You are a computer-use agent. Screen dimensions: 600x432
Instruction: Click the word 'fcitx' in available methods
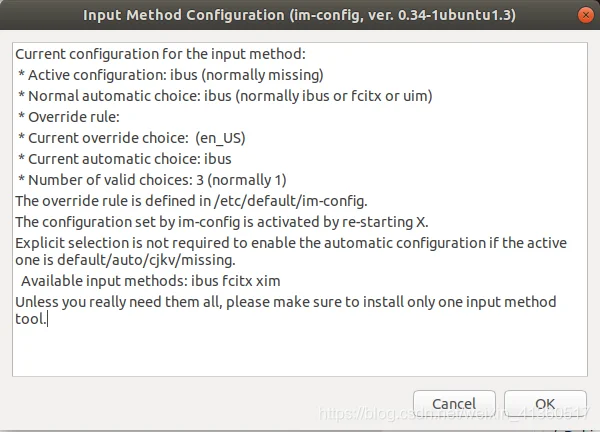pos(237,281)
